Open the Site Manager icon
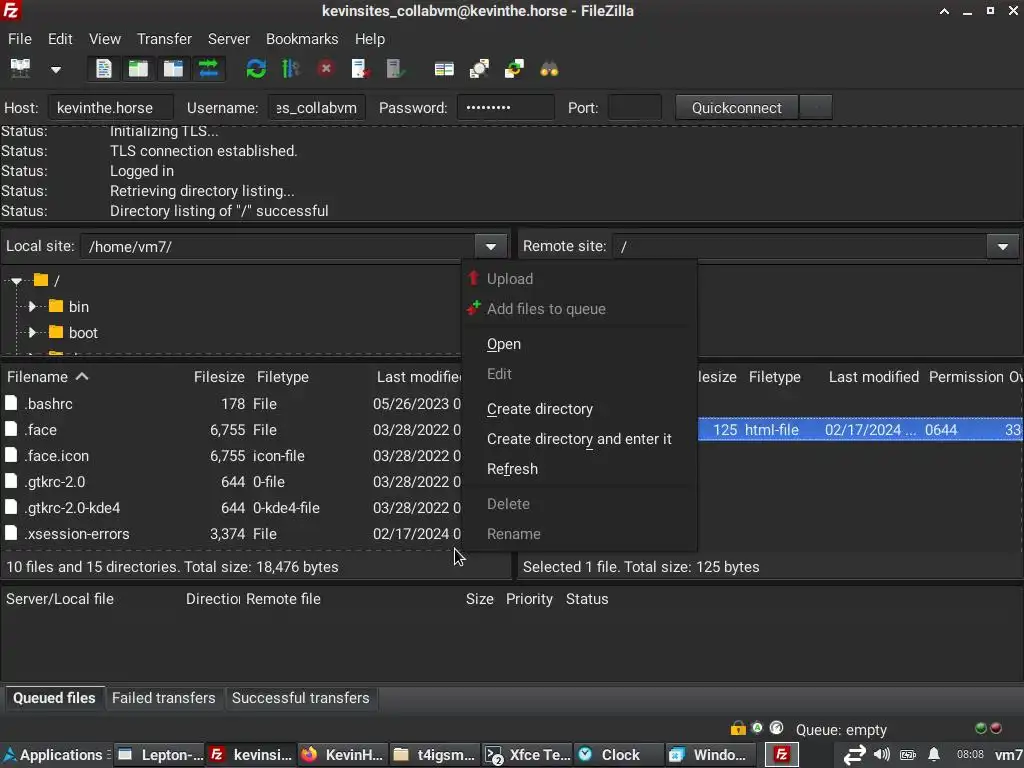Screen dimensions: 1024x768 tap(20, 69)
